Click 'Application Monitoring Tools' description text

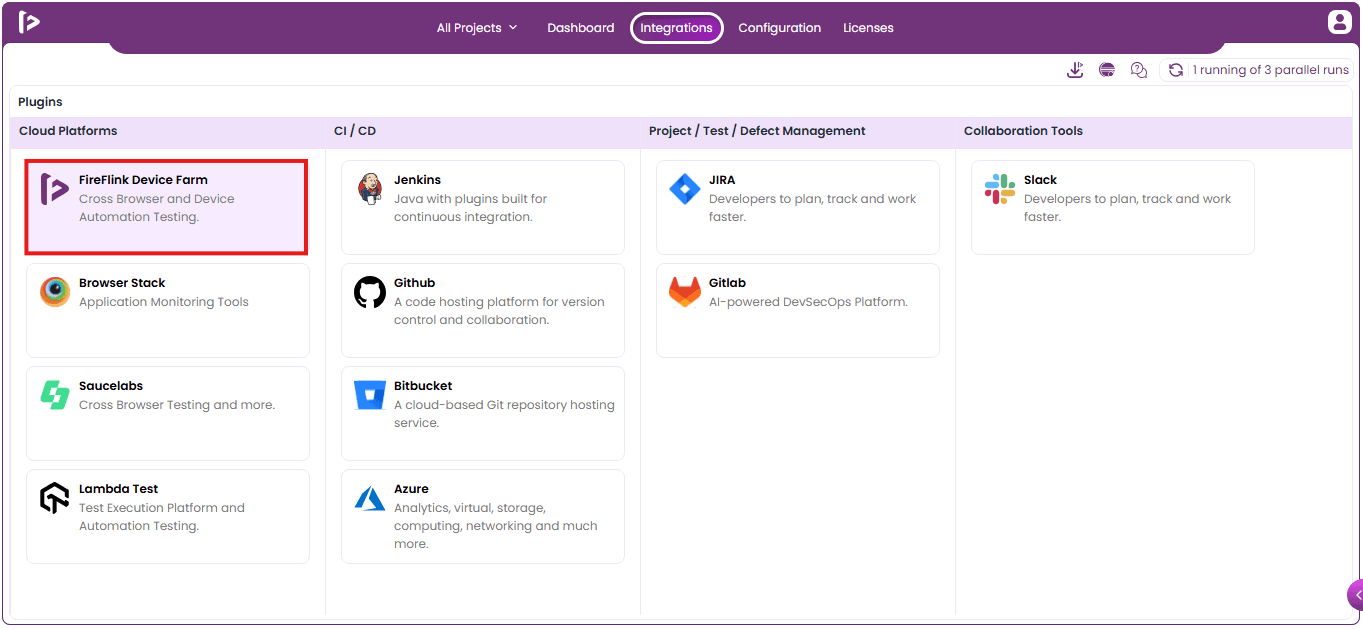pos(164,302)
